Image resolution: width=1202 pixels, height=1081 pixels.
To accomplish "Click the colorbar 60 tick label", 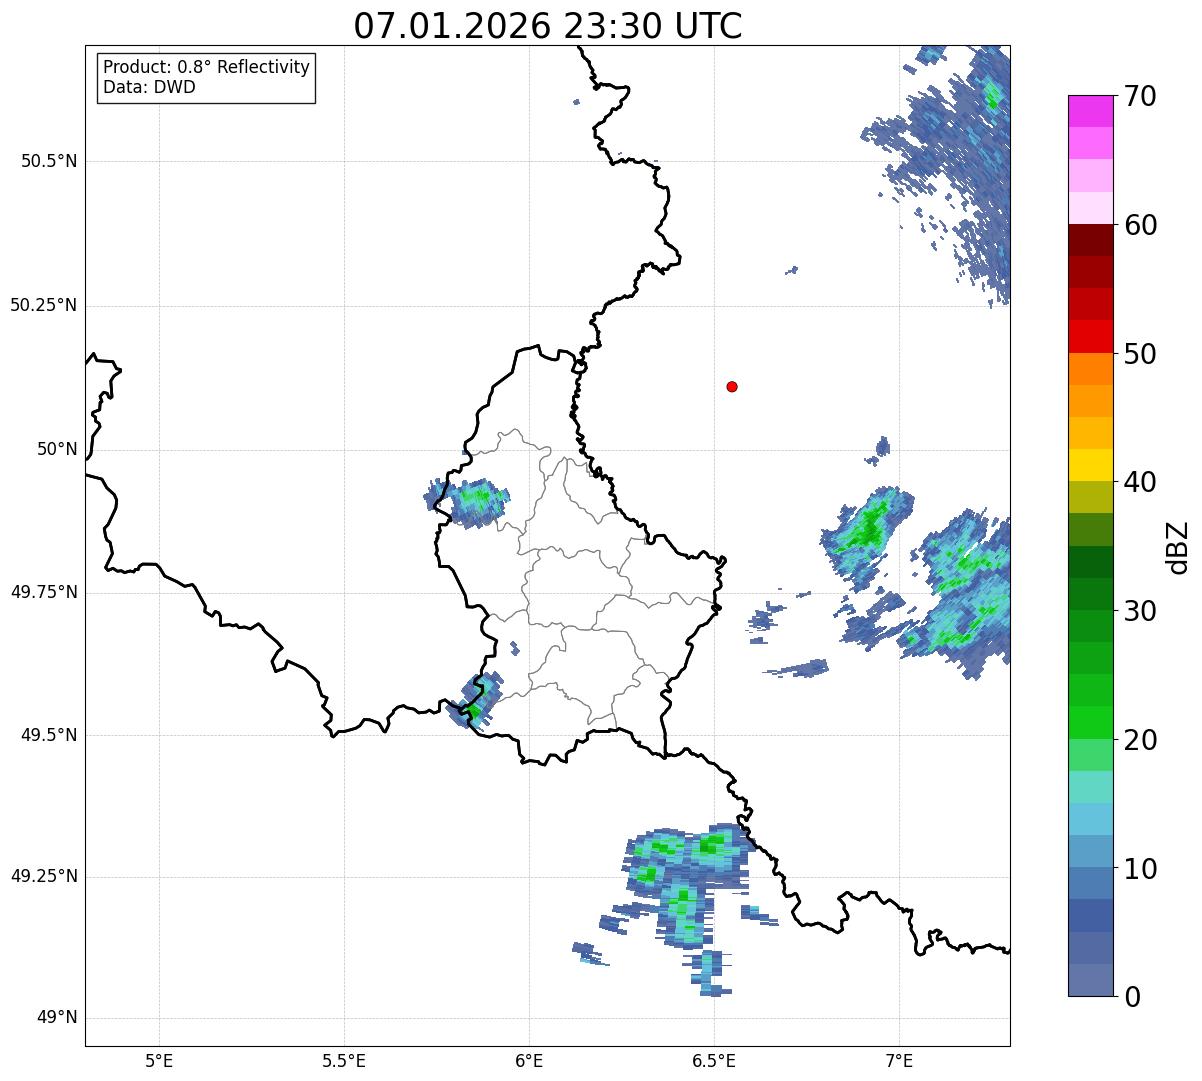I will coord(1140,225).
